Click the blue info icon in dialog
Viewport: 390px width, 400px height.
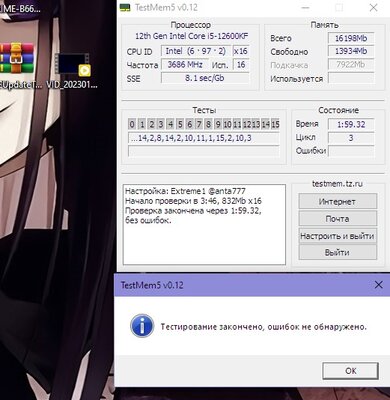[x=142, y=326]
